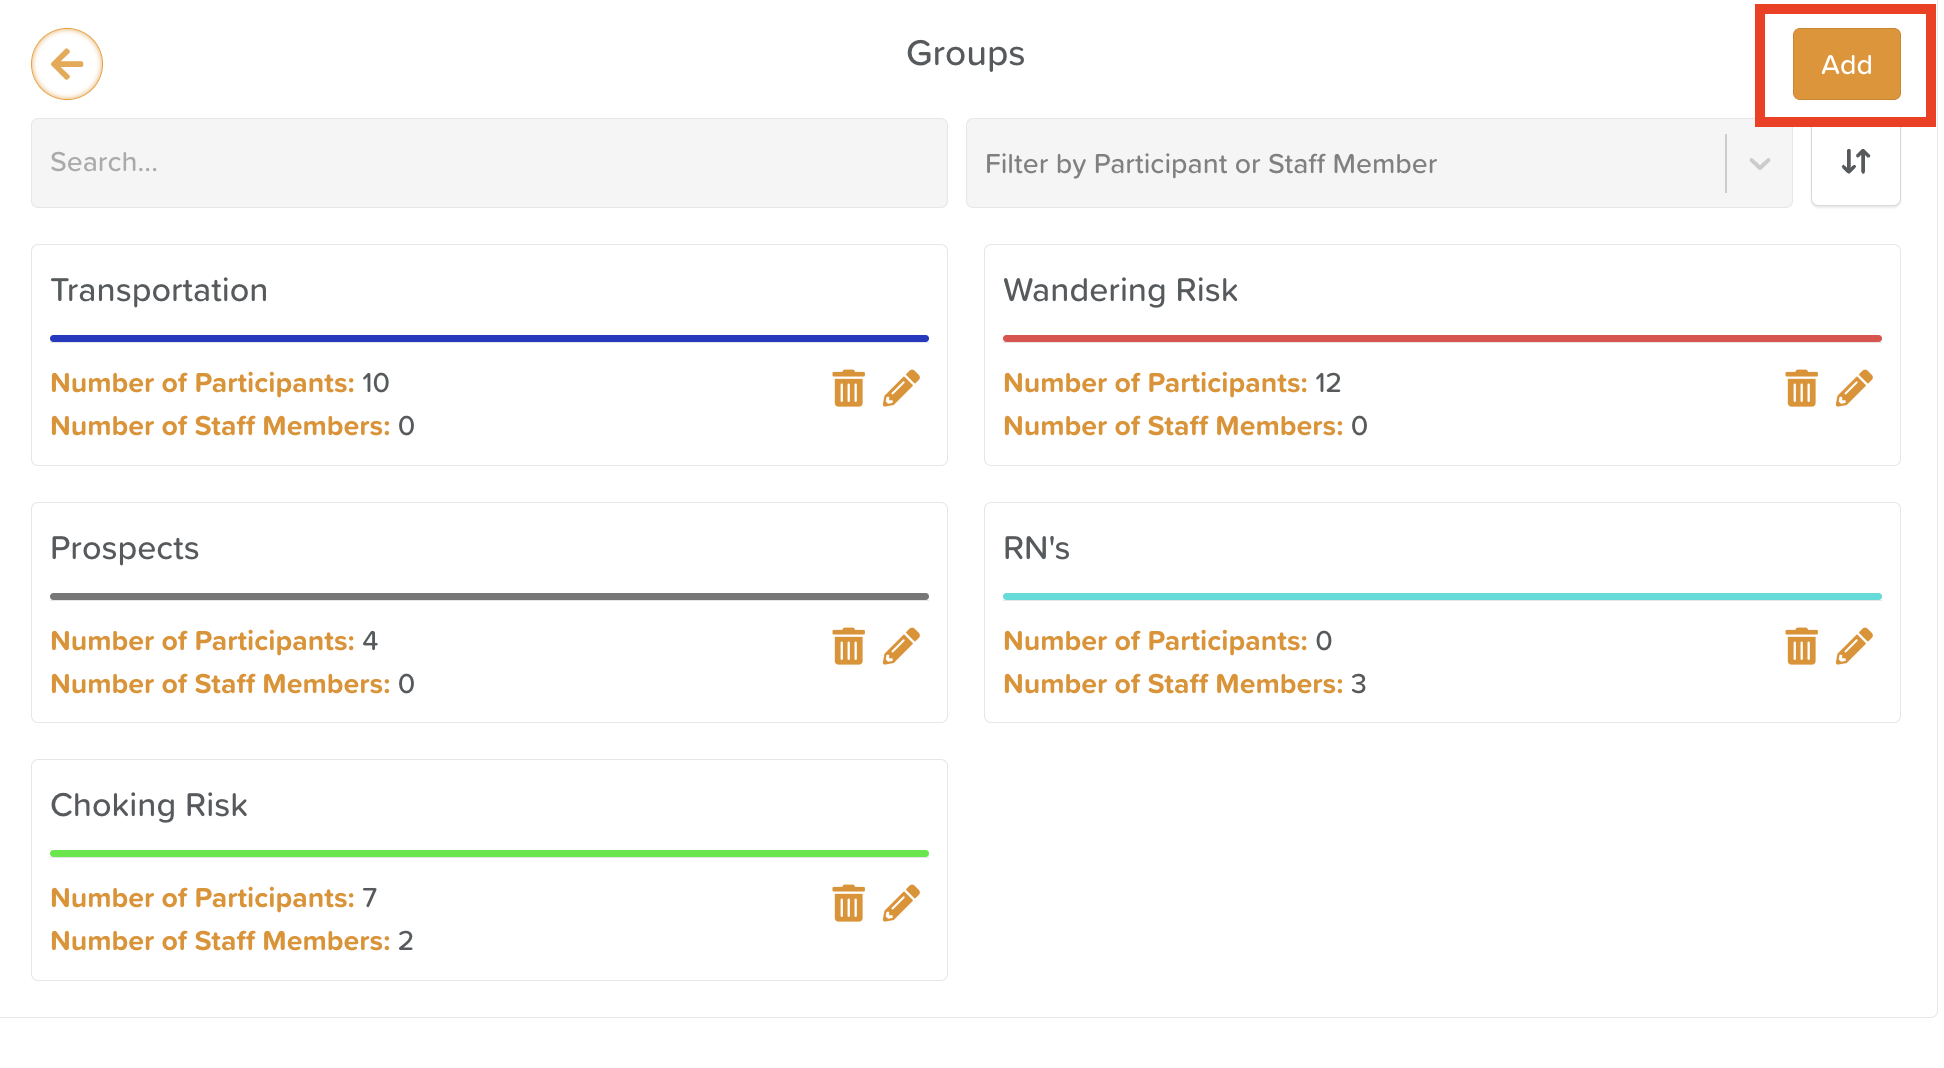Focus the Search input field
Viewport: 1944px width, 1068px height.
point(489,163)
